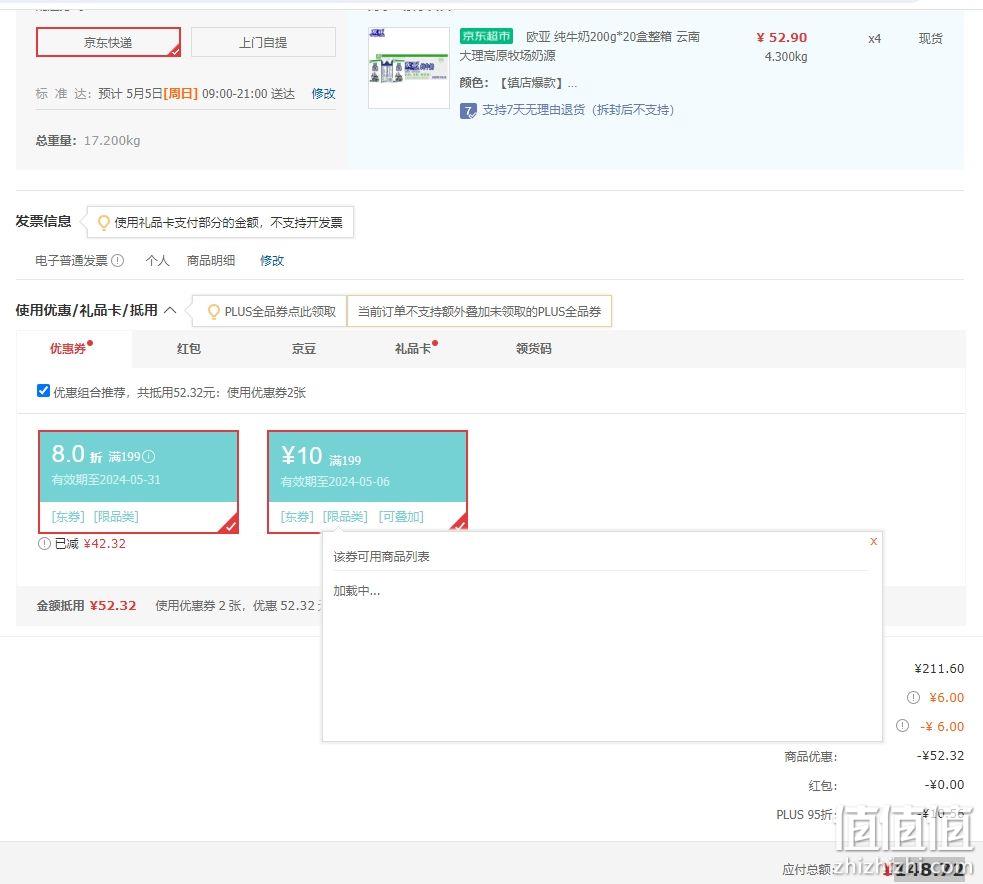Click the info icon beside the -¥ 6.00 amount
The height and width of the screenshot is (884, 983).
tap(902, 725)
